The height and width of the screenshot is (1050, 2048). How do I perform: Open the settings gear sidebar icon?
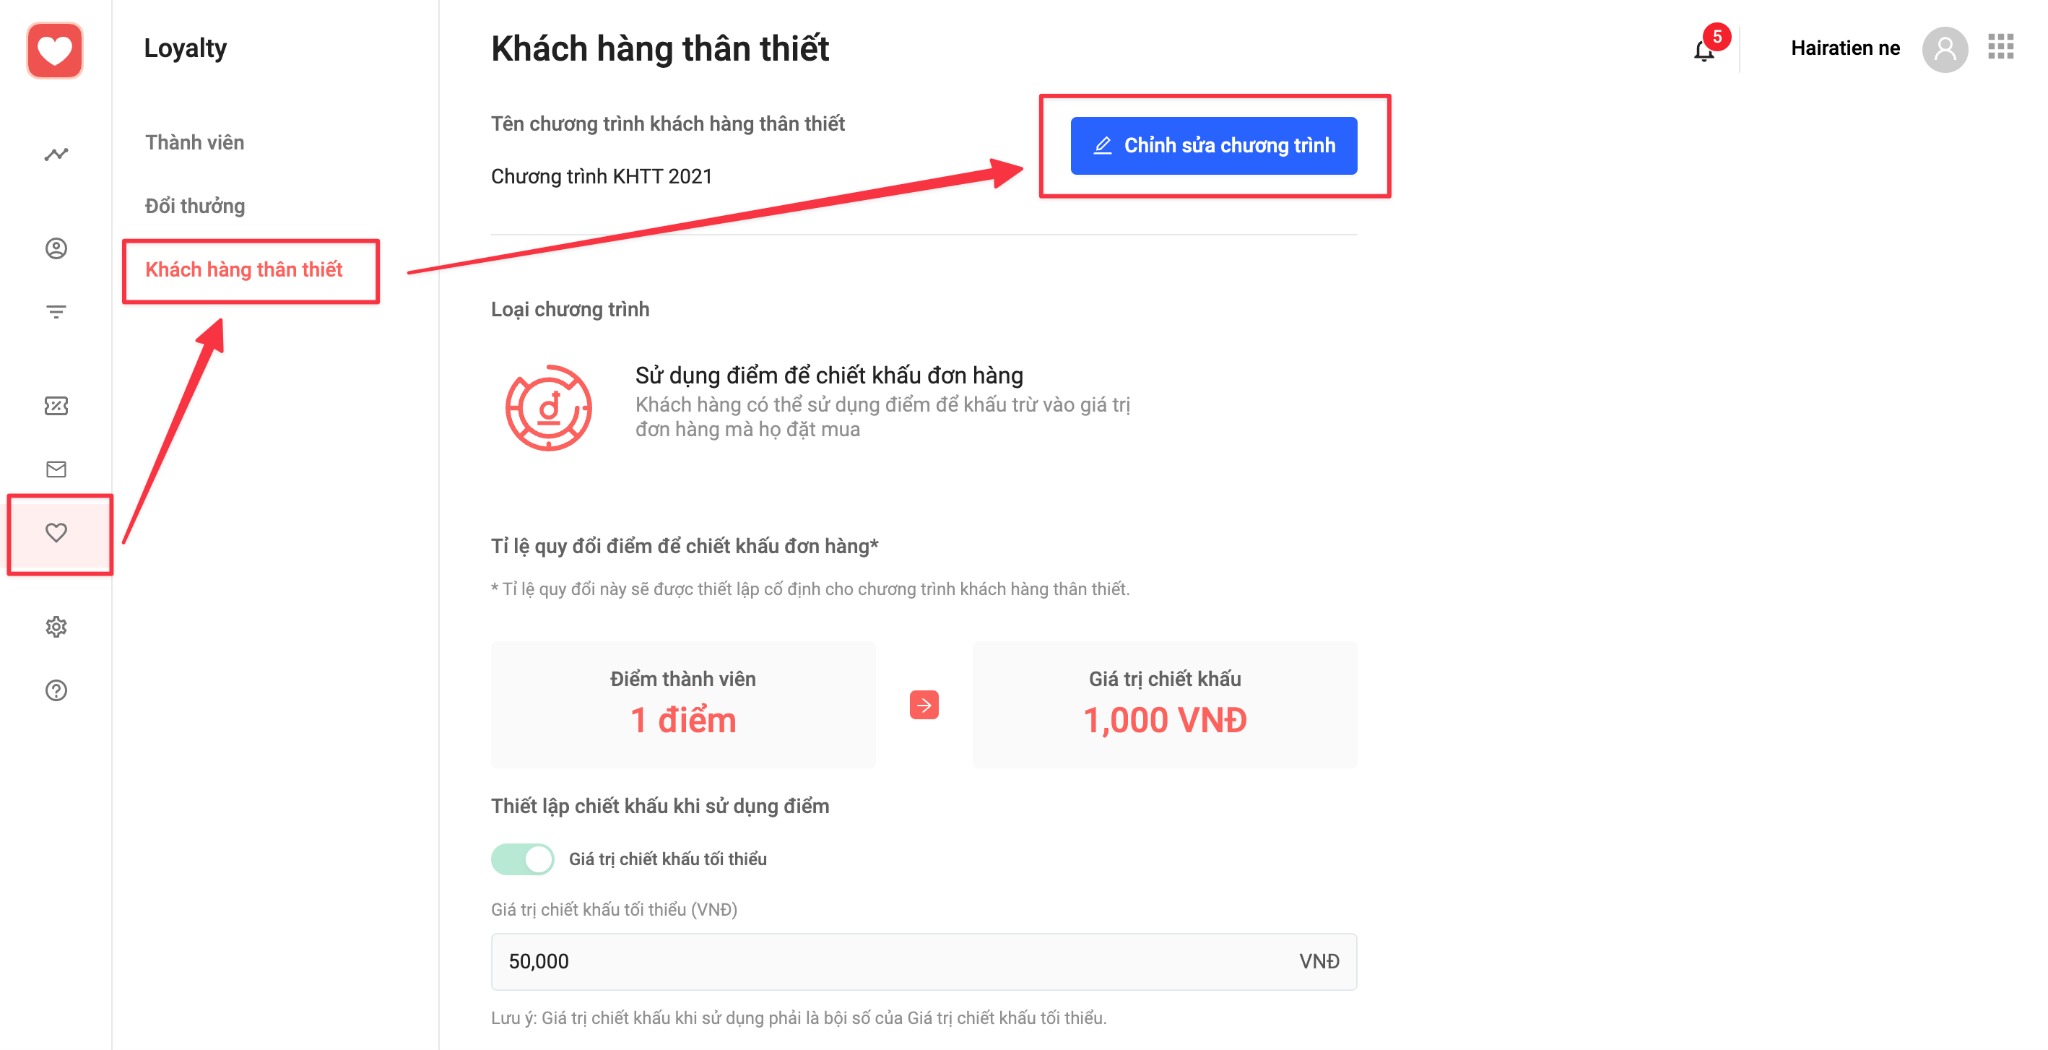(x=56, y=627)
